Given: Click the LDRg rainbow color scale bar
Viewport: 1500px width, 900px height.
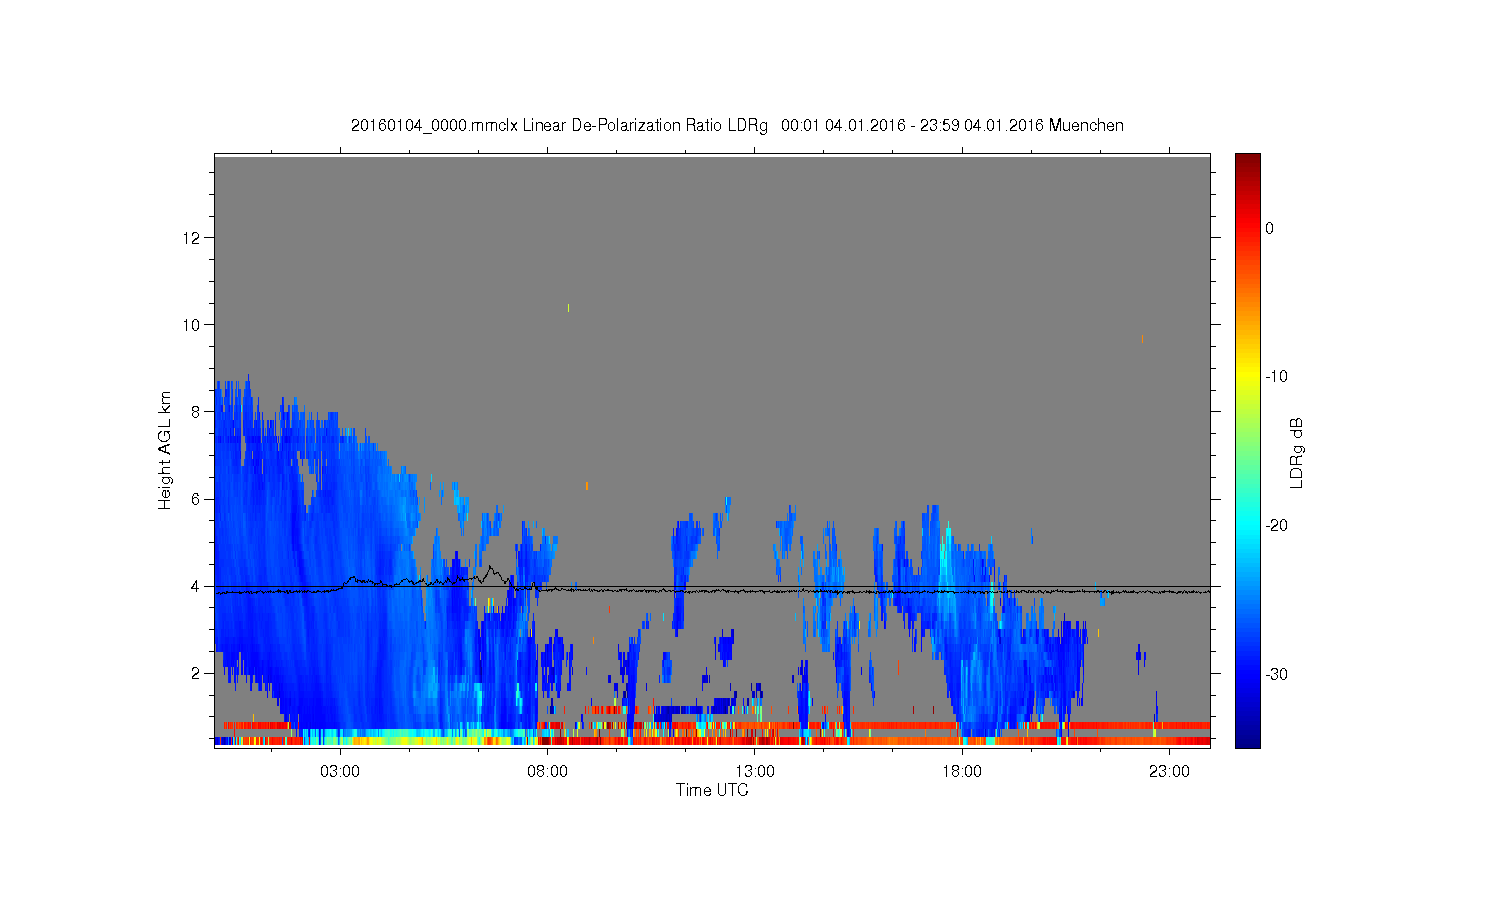Looking at the screenshot, I should coord(1248,450).
